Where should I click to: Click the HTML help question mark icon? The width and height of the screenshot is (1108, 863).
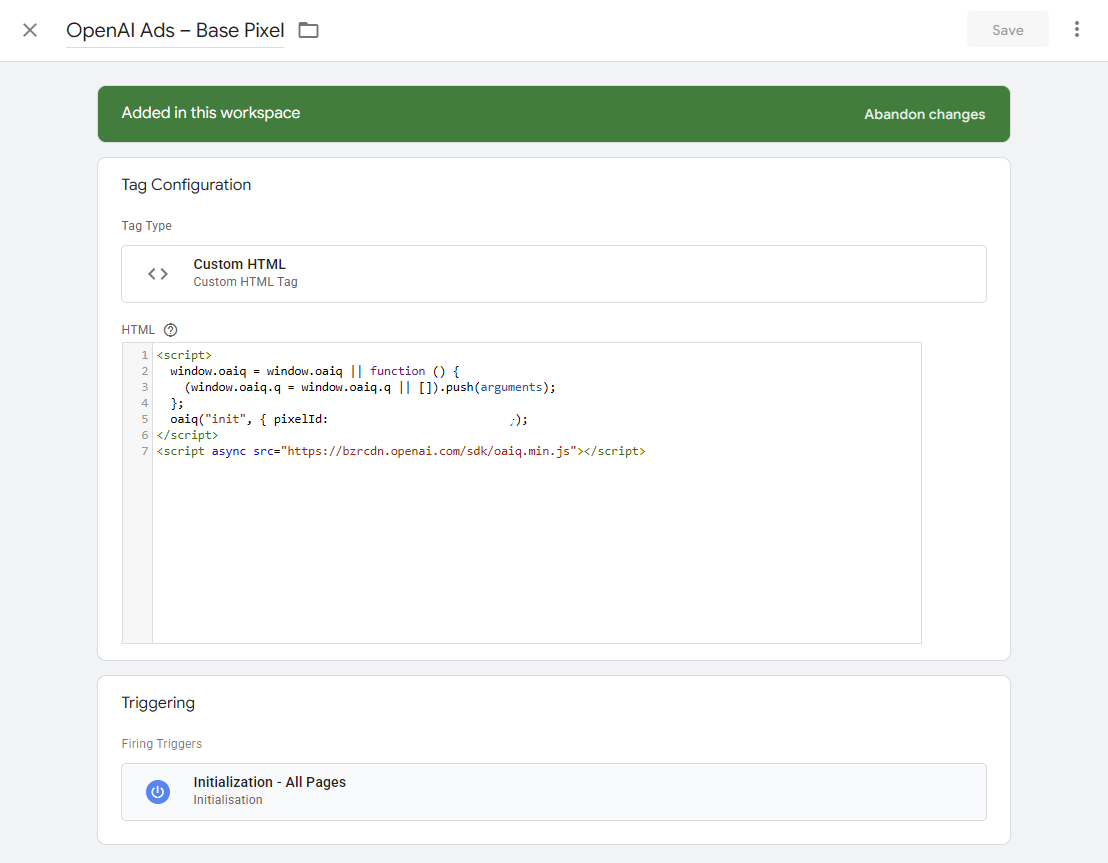pos(170,330)
